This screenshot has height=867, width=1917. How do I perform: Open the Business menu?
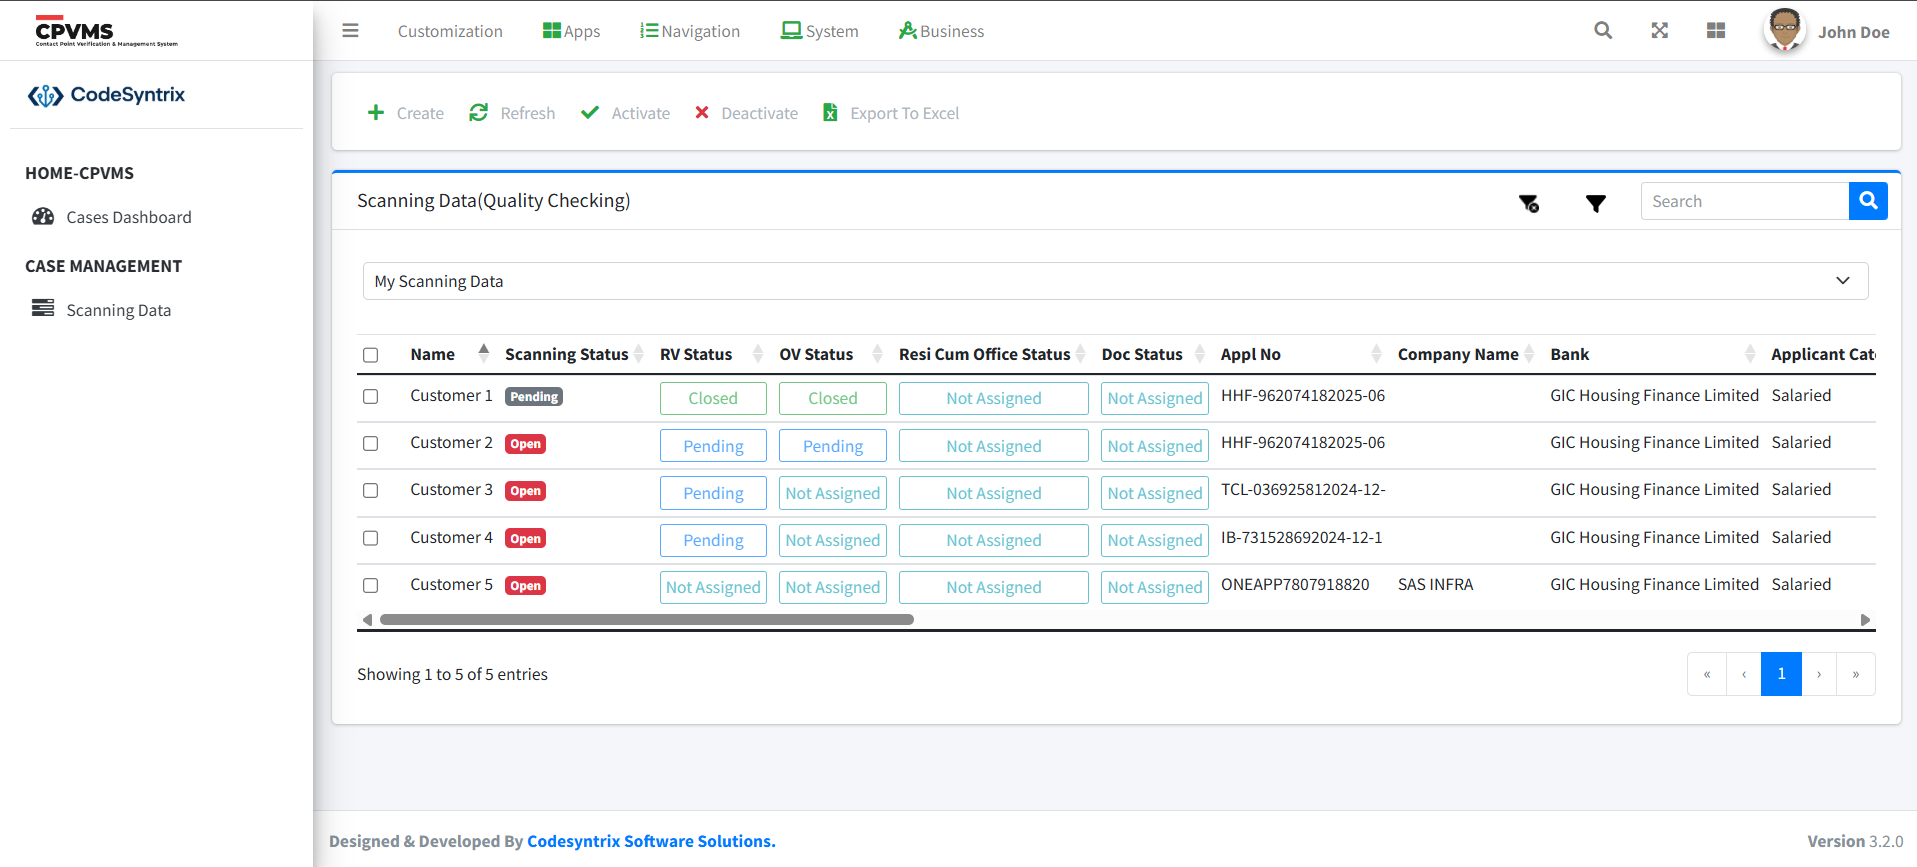[x=941, y=31]
